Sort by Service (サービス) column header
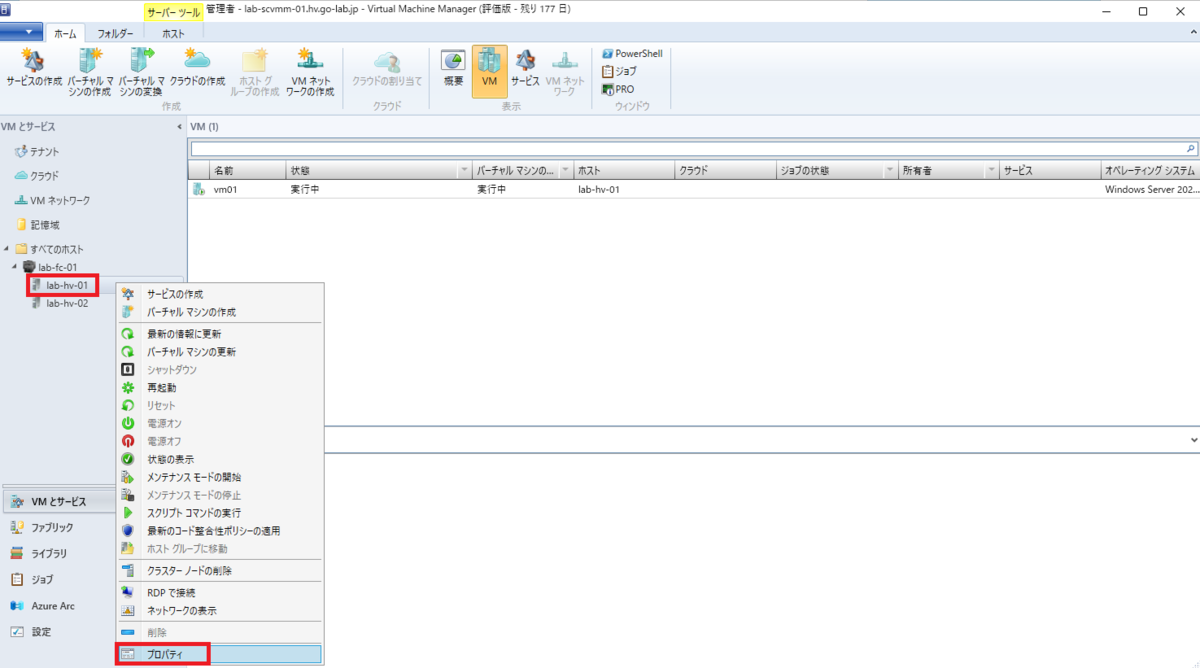 [x=1050, y=171]
